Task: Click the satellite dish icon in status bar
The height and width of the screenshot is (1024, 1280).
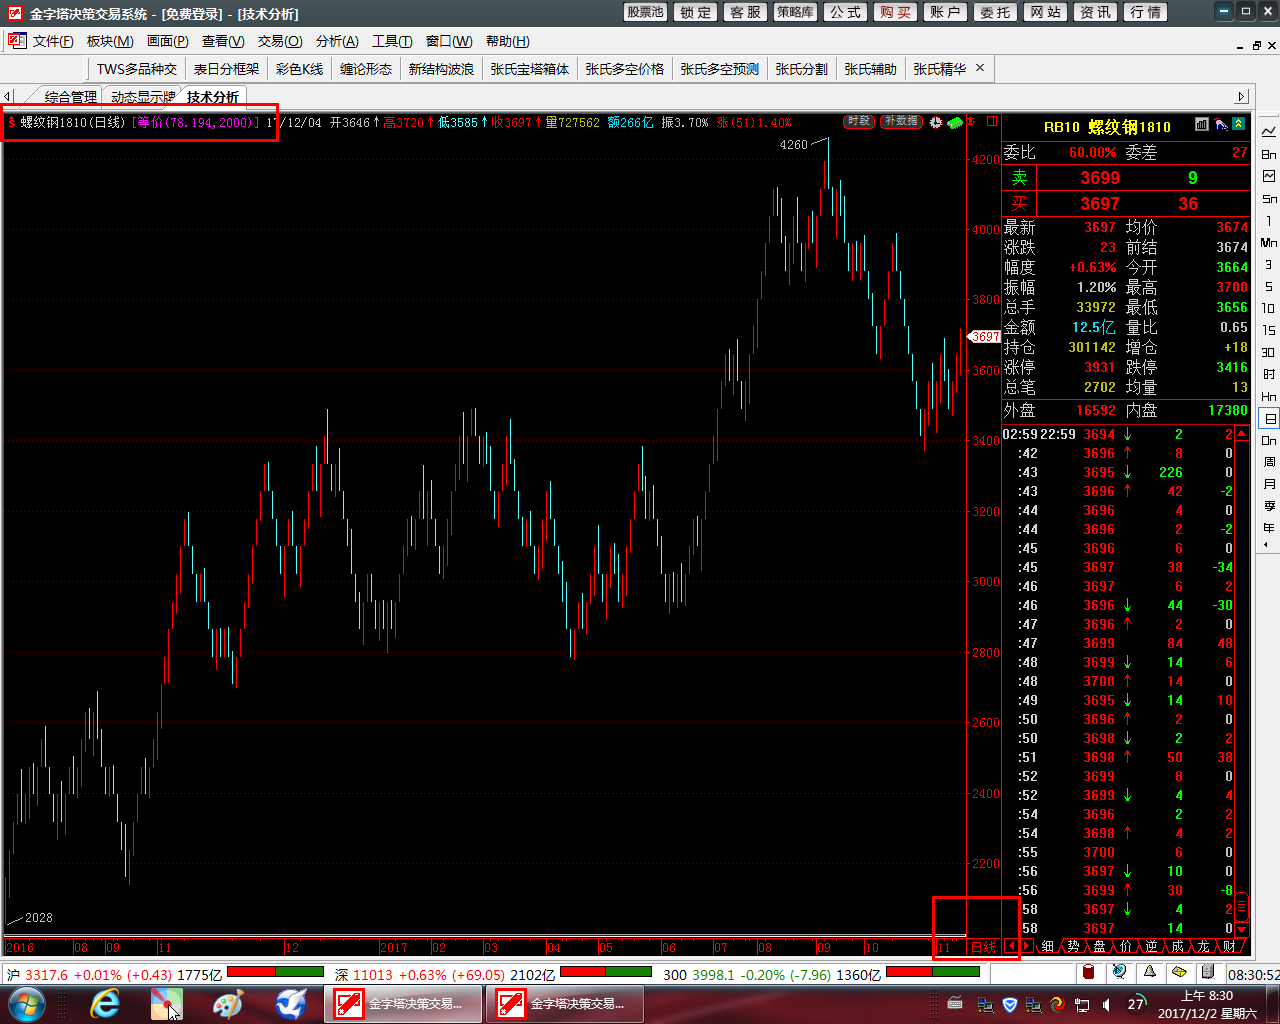Action: (1119, 972)
